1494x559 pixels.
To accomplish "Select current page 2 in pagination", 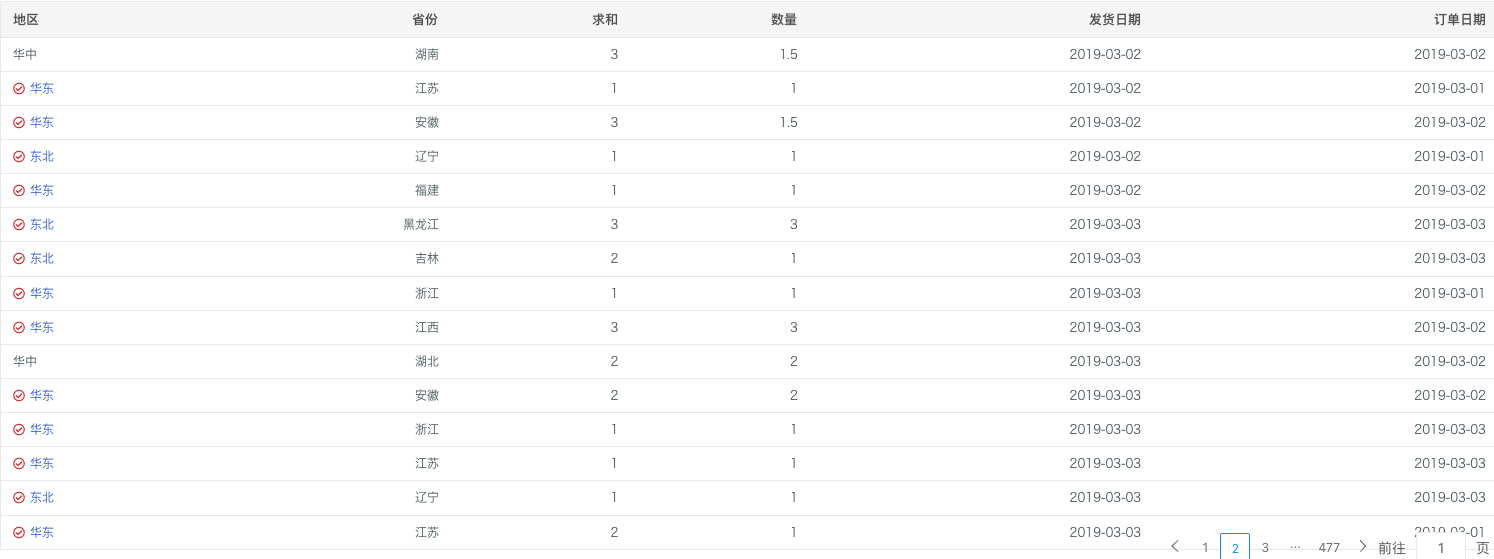I will (1235, 548).
